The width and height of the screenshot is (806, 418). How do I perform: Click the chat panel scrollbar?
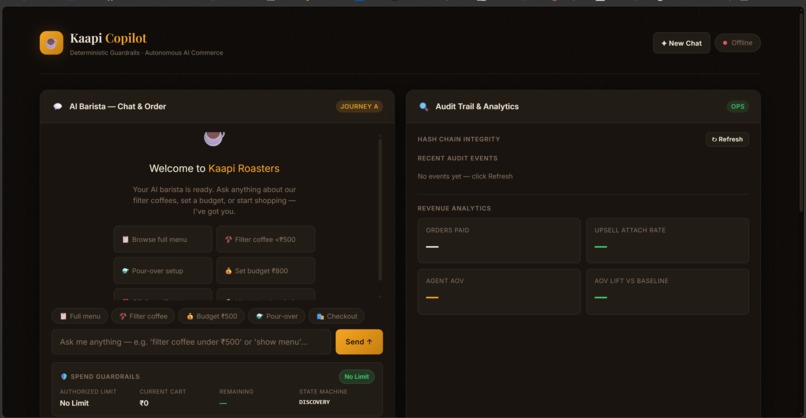coord(380,209)
